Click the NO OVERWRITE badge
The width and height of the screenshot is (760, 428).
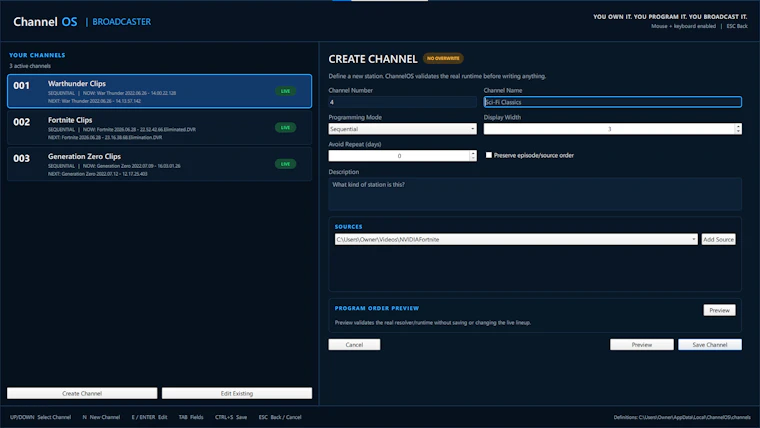(443, 58)
